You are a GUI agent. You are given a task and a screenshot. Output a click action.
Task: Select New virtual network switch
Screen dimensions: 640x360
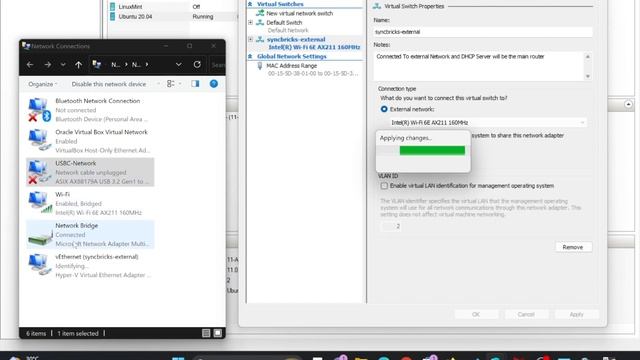tap(300, 13)
